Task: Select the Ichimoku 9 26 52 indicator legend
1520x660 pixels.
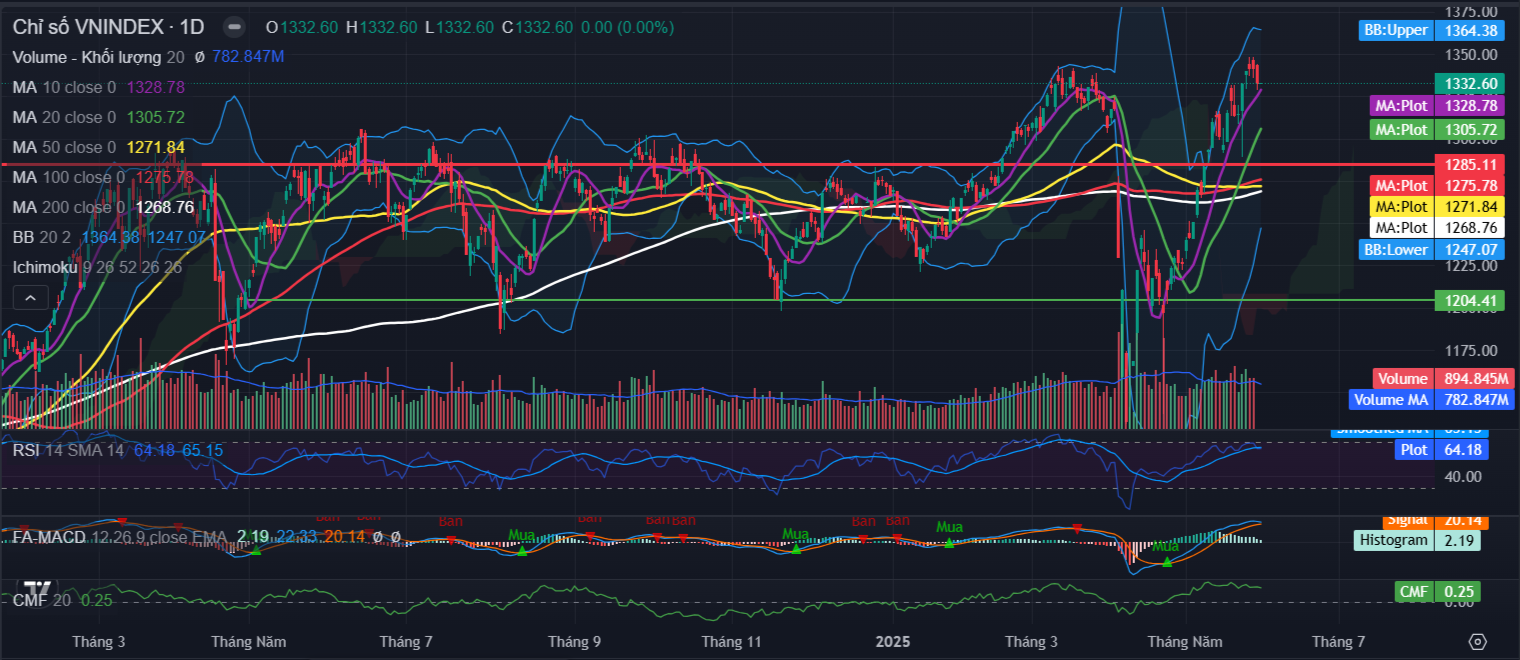Action: [97, 267]
